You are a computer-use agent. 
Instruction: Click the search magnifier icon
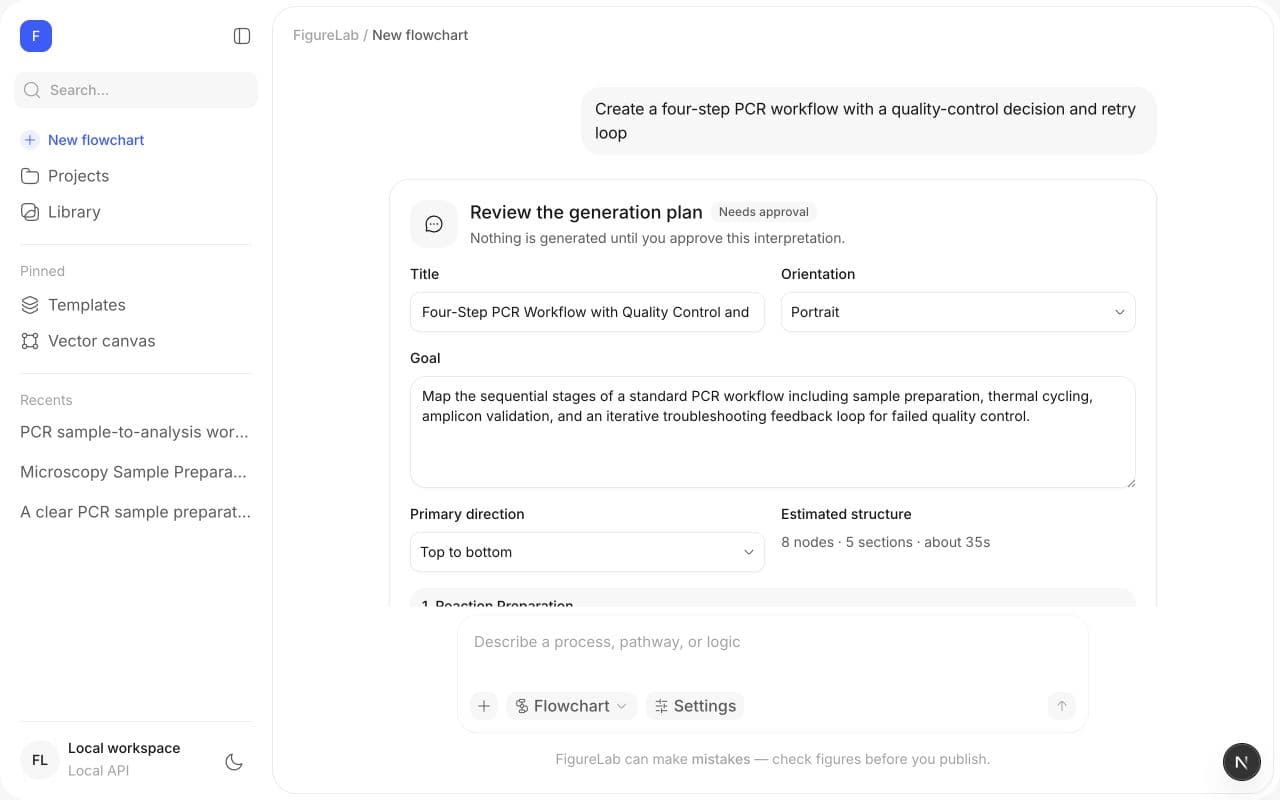(x=32, y=90)
